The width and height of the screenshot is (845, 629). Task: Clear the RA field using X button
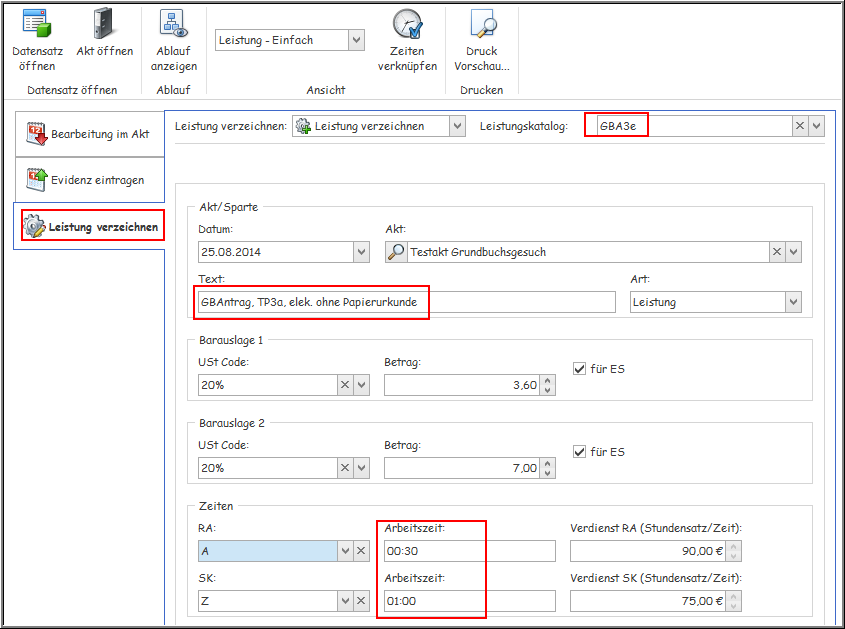pyautogui.click(x=361, y=551)
